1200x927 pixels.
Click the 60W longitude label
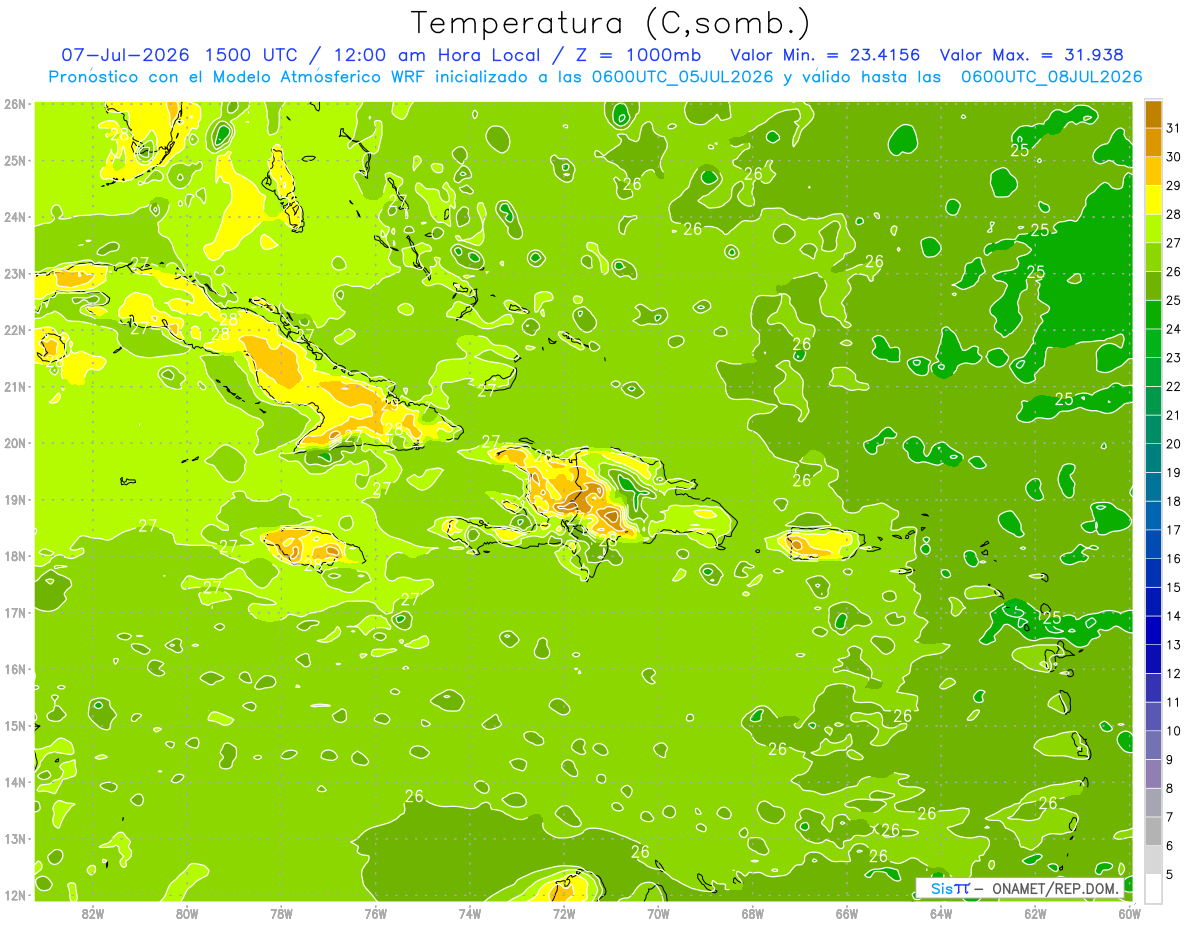pyautogui.click(x=1130, y=913)
